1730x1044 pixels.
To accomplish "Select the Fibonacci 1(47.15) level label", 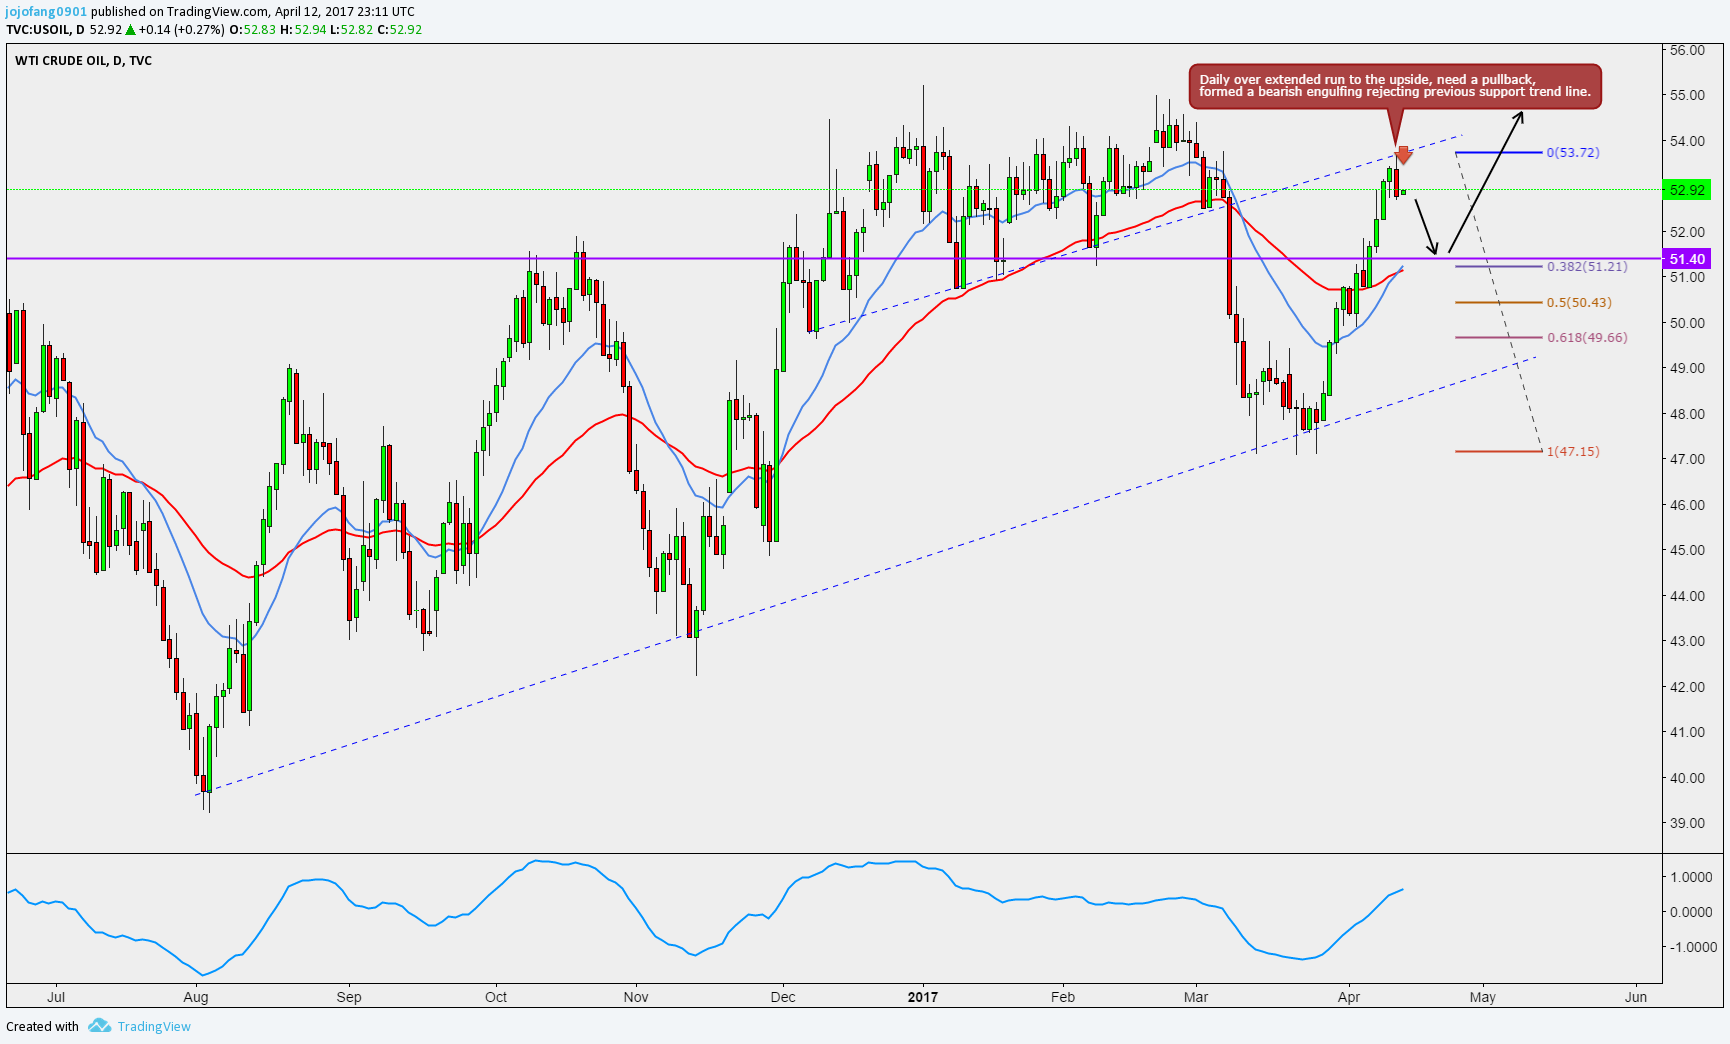I will pyautogui.click(x=1573, y=452).
